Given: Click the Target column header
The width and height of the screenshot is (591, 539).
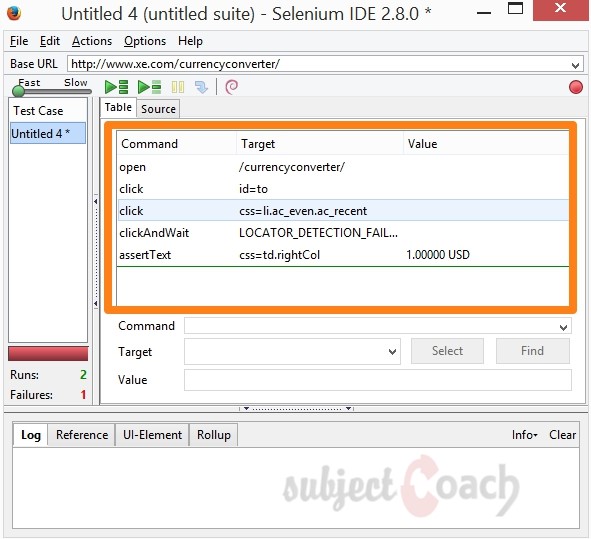Looking at the screenshot, I should pos(320,144).
